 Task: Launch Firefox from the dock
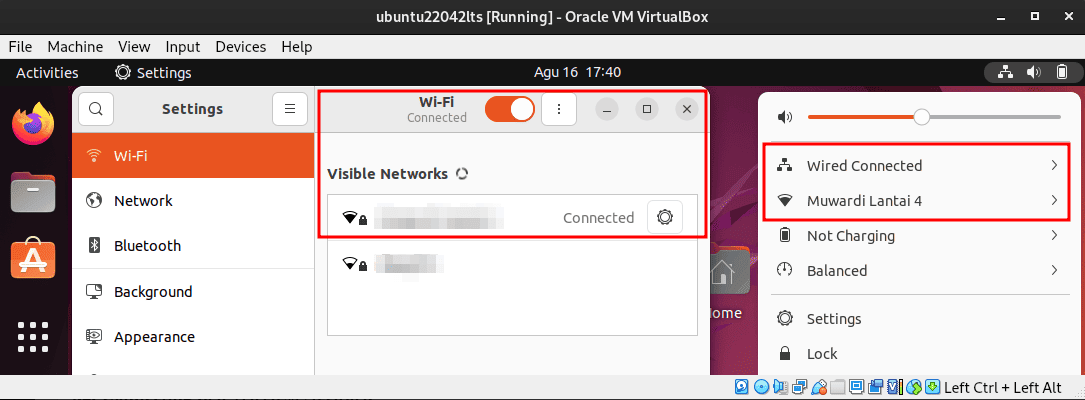coord(33,123)
